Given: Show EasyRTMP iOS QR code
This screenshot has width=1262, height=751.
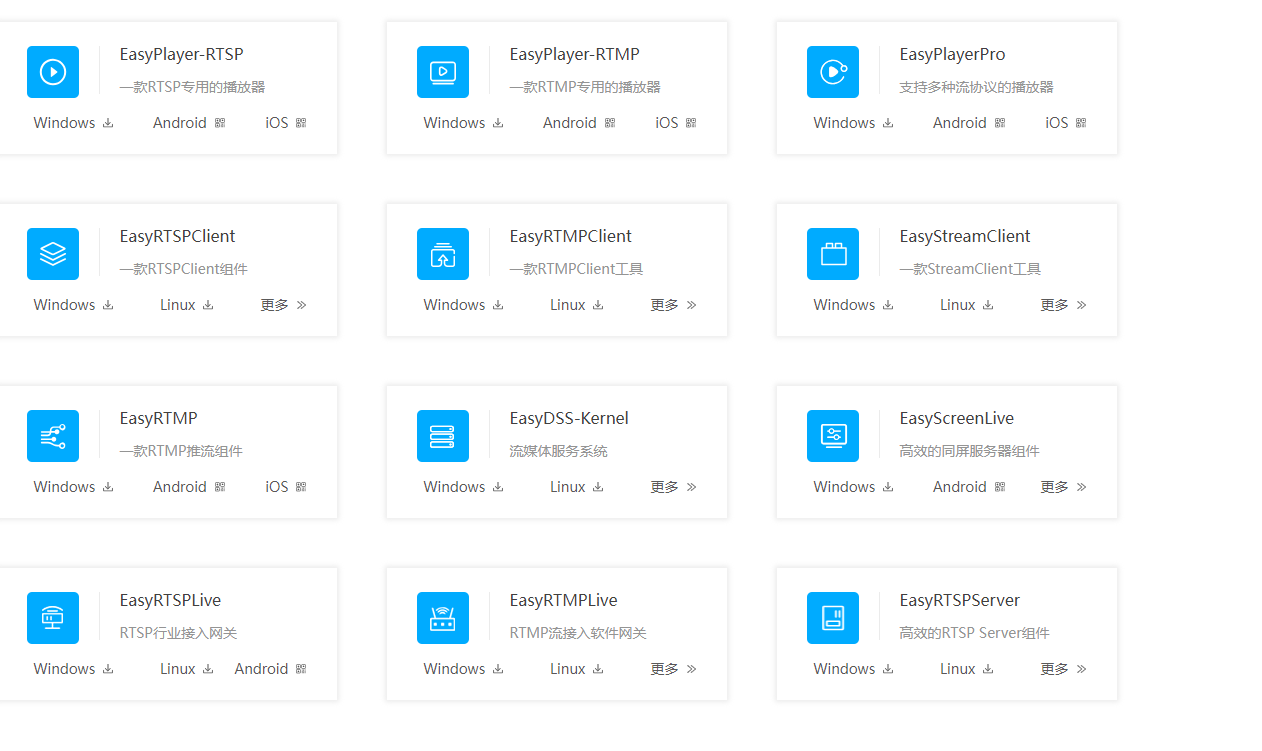Looking at the screenshot, I should pyautogui.click(x=286, y=487).
